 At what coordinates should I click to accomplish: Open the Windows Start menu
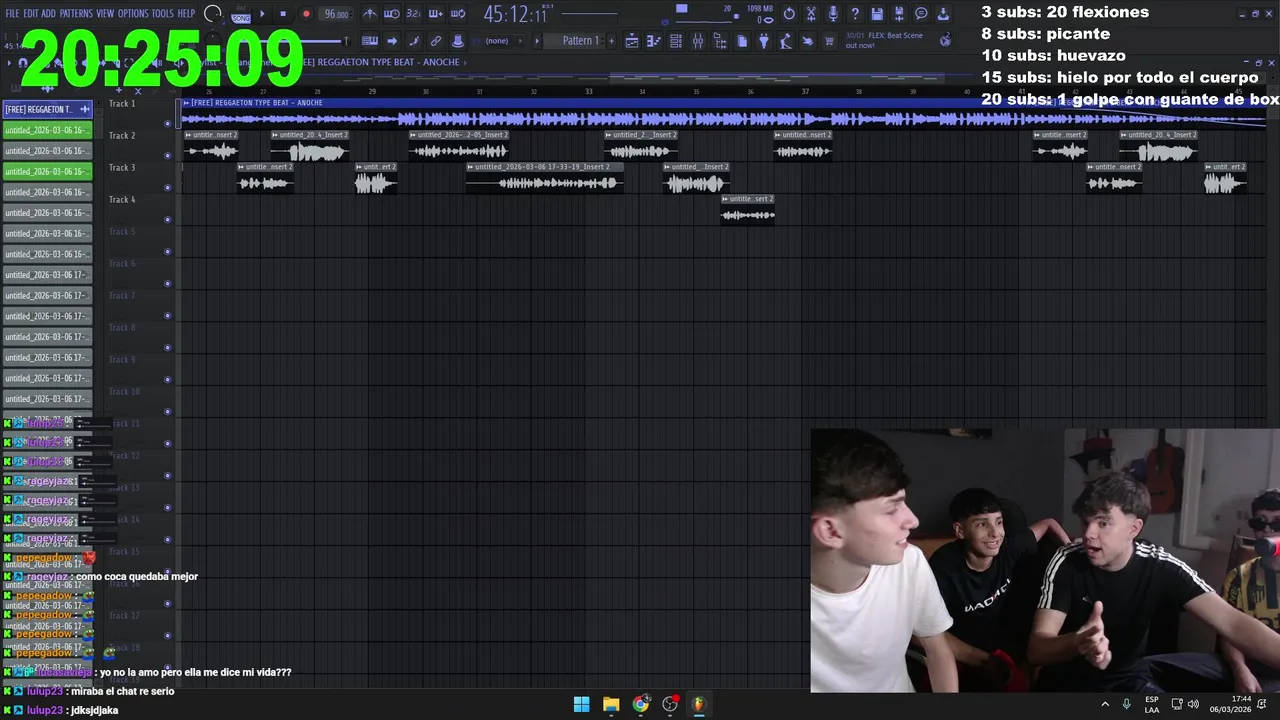pyautogui.click(x=581, y=704)
